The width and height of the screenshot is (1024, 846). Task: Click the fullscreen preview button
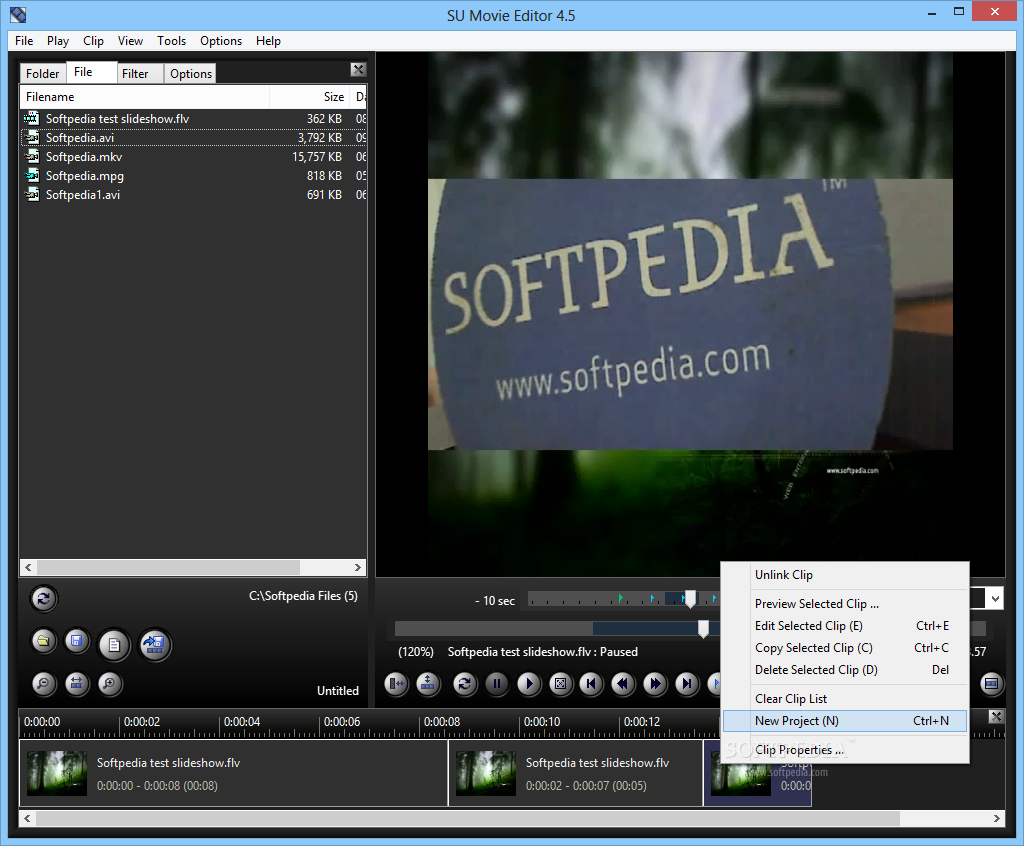[x=560, y=684]
